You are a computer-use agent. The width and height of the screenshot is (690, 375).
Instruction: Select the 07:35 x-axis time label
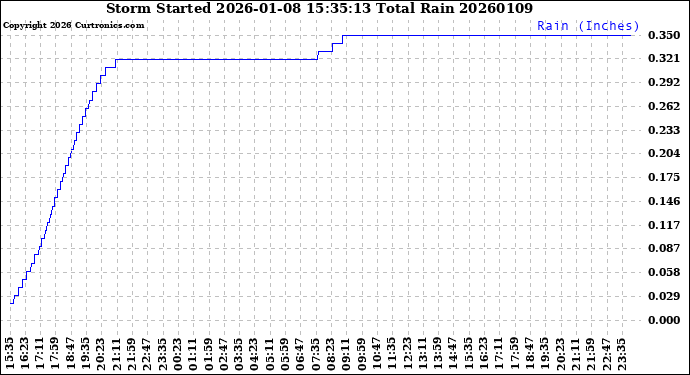(x=315, y=354)
